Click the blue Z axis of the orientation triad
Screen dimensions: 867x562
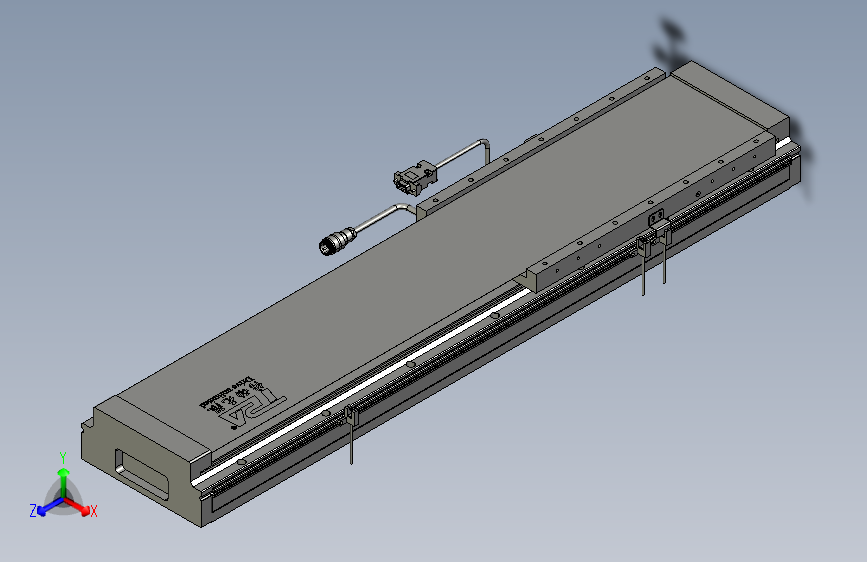pyautogui.click(x=45, y=507)
